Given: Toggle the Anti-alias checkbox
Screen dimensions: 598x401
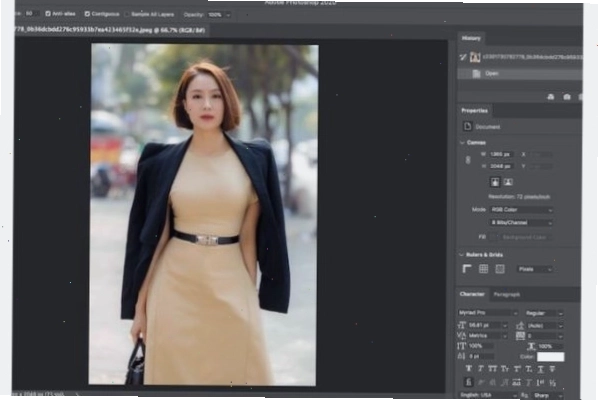Looking at the screenshot, I should (x=48, y=13).
